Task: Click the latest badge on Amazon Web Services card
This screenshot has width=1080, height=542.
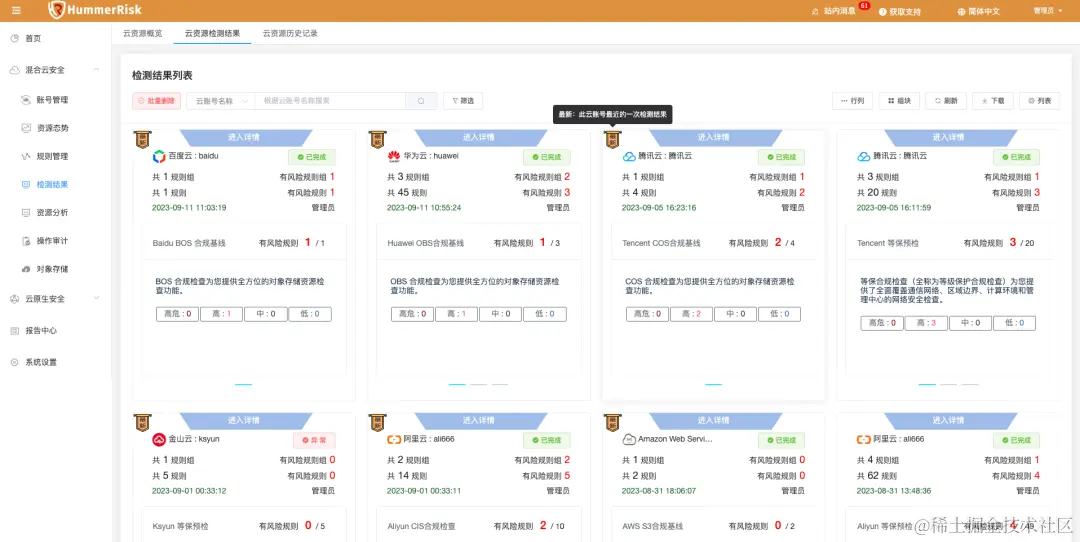Action: coord(612,423)
